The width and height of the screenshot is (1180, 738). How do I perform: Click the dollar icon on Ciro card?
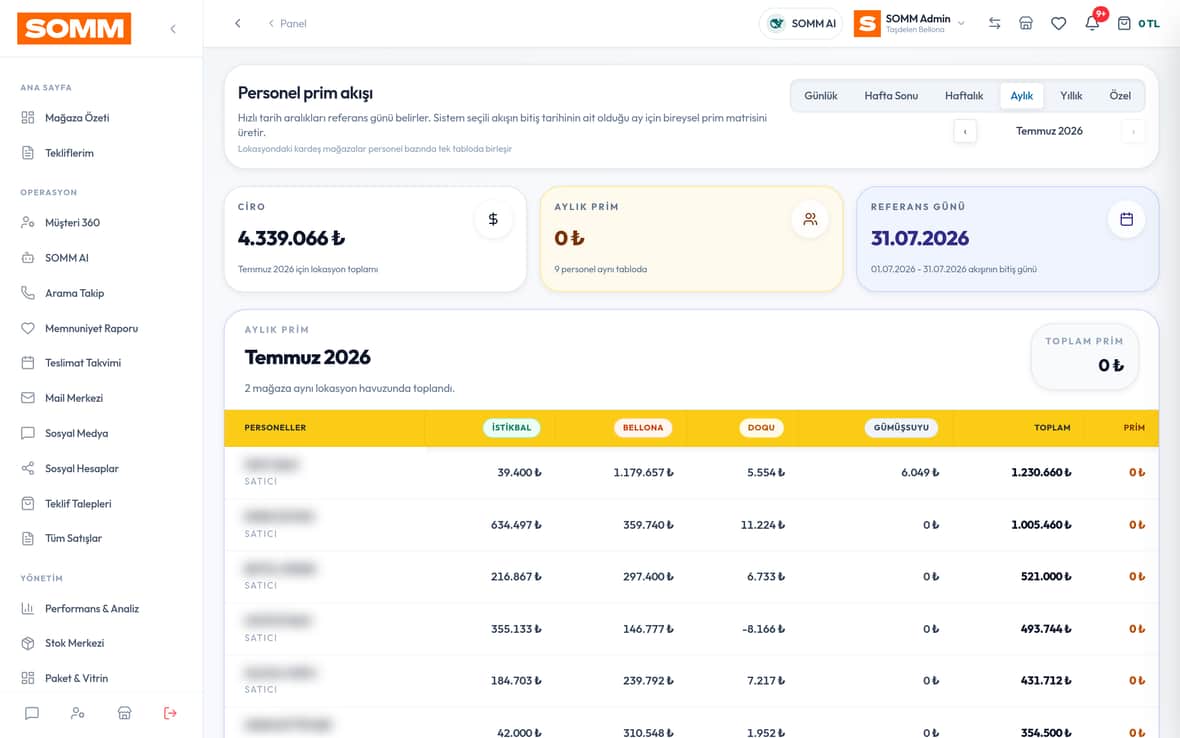coord(493,219)
